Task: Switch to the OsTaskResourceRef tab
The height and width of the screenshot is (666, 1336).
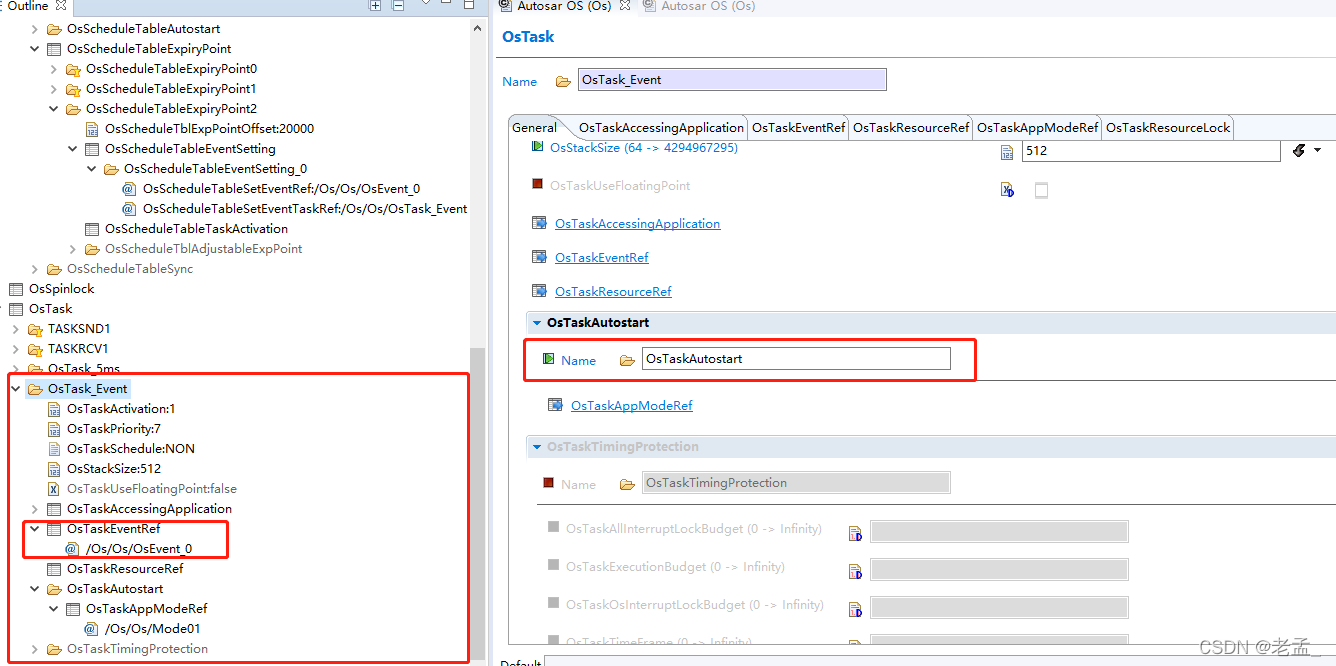Action: [x=911, y=127]
